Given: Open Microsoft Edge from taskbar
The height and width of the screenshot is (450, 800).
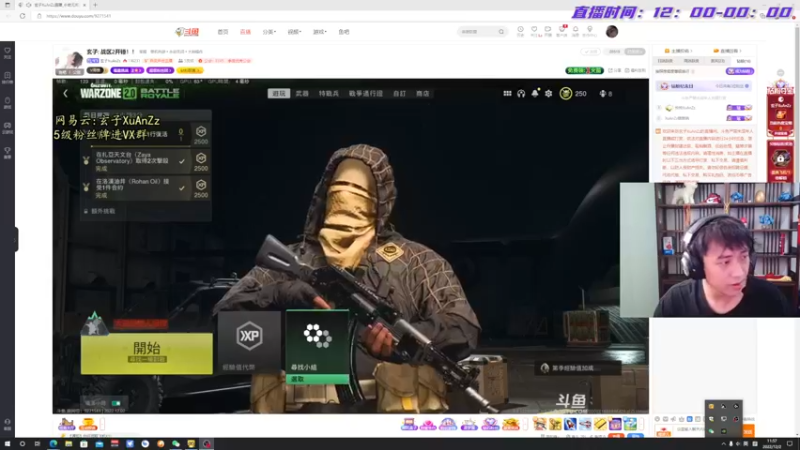Looking at the screenshot, I should click(53, 444).
